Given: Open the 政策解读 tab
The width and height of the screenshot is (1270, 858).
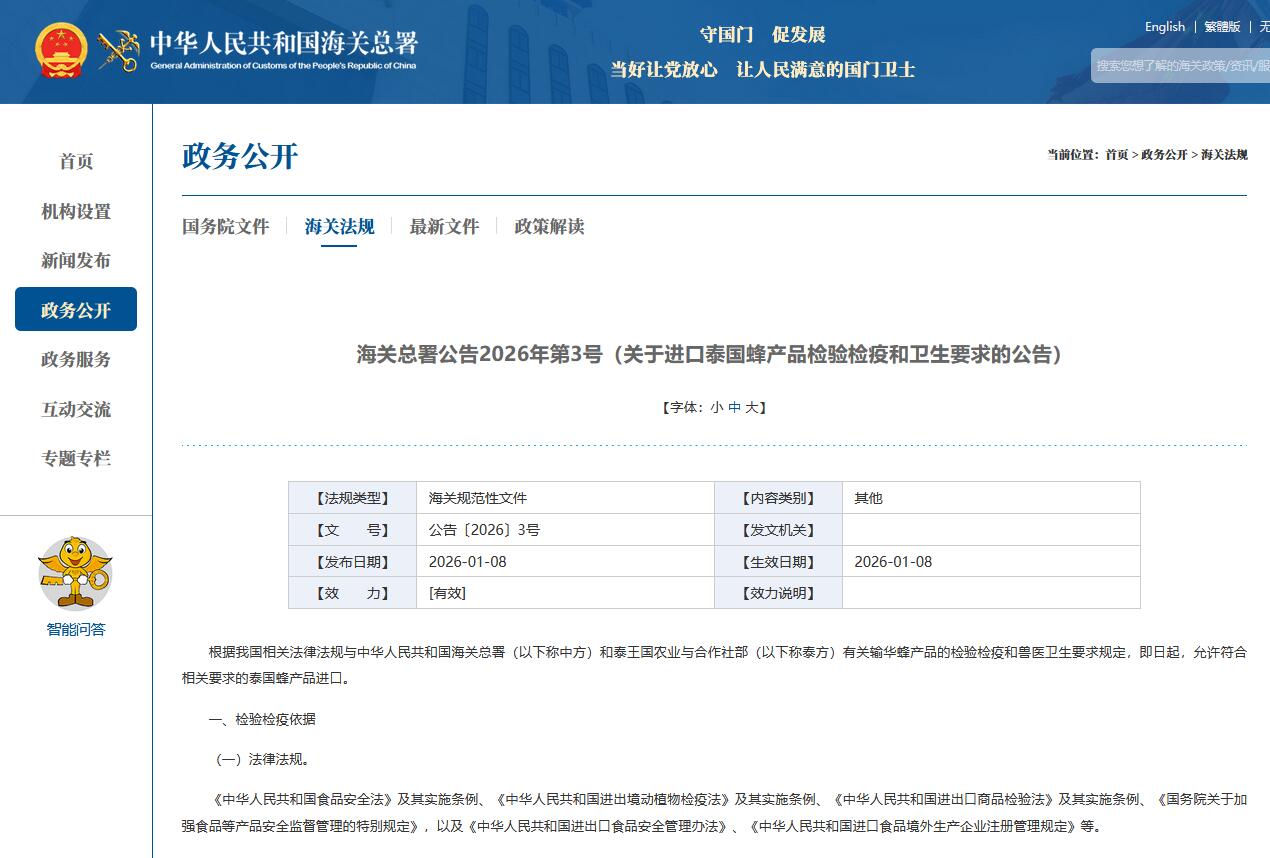Looking at the screenshot, I should click(549, 226).
